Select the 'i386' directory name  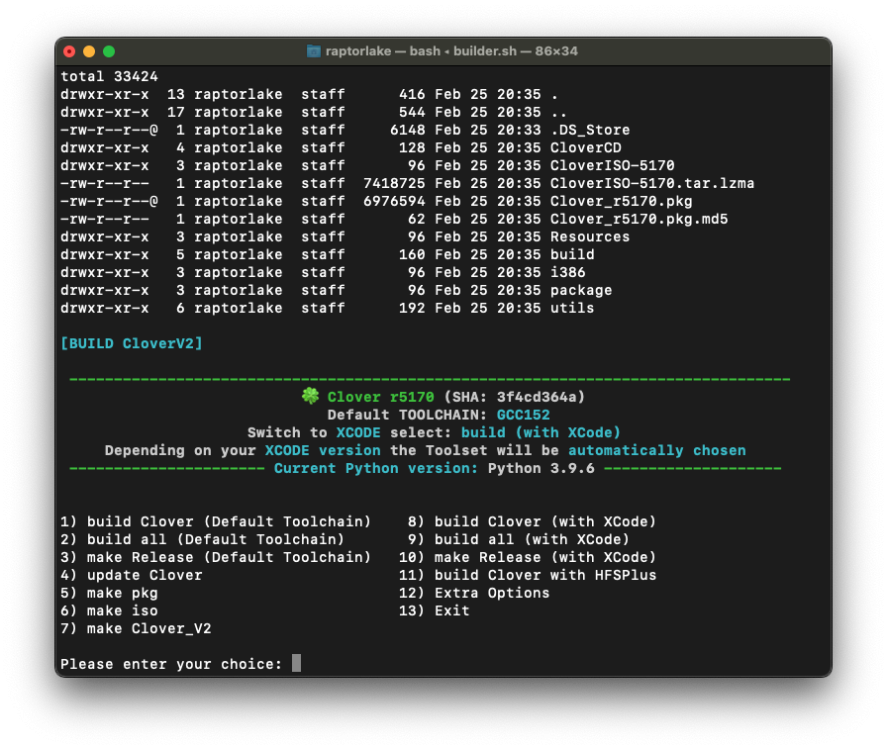click(568, 273)
